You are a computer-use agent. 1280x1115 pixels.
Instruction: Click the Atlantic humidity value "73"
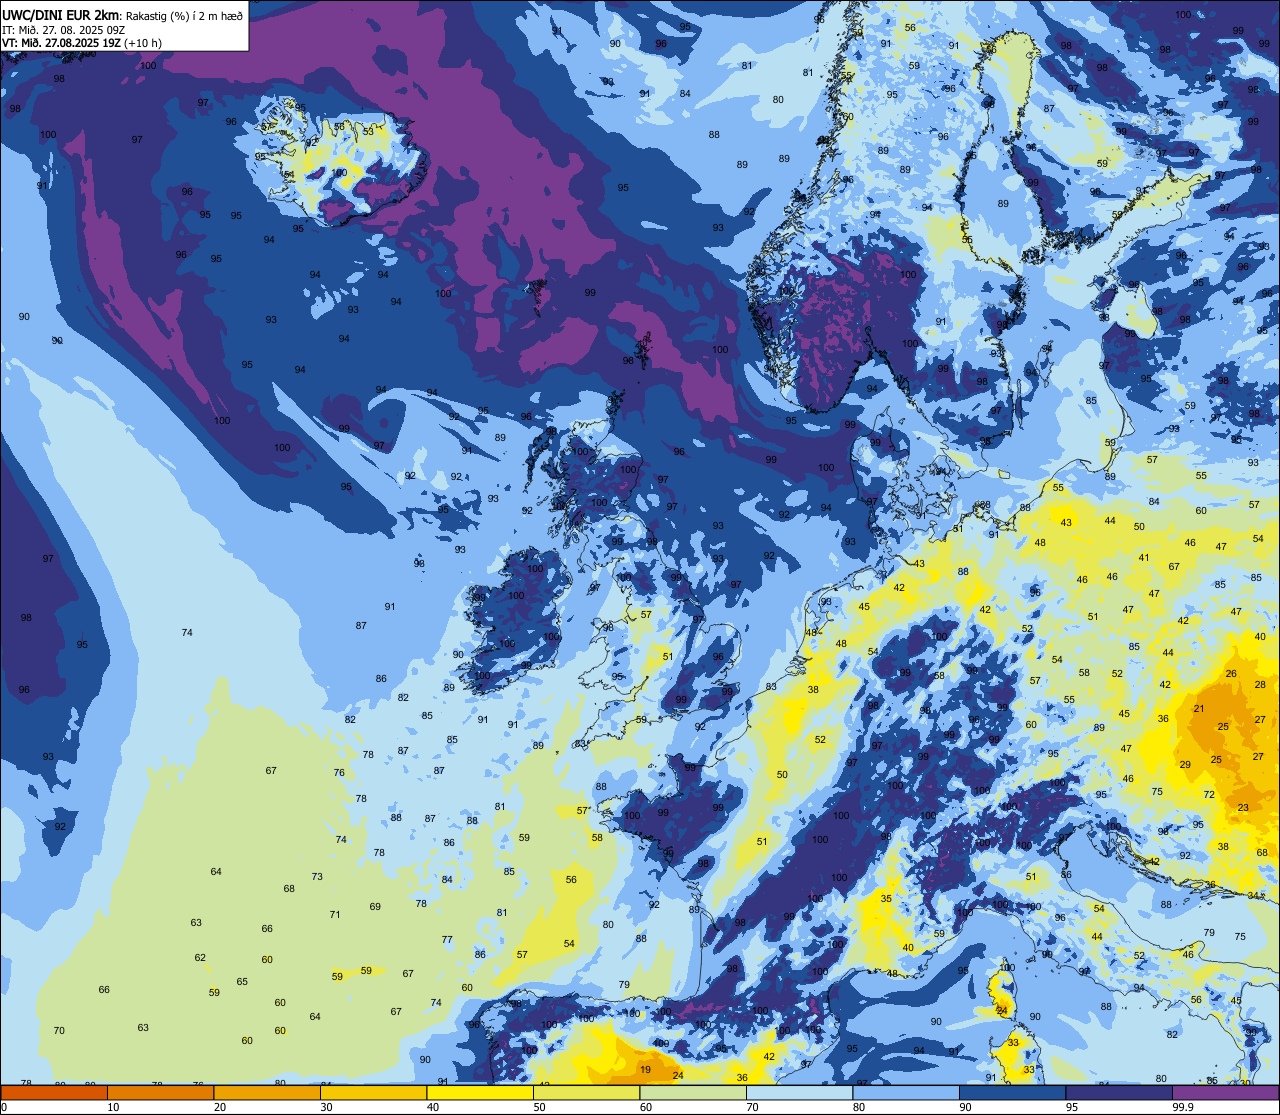[x=317, y=877]
